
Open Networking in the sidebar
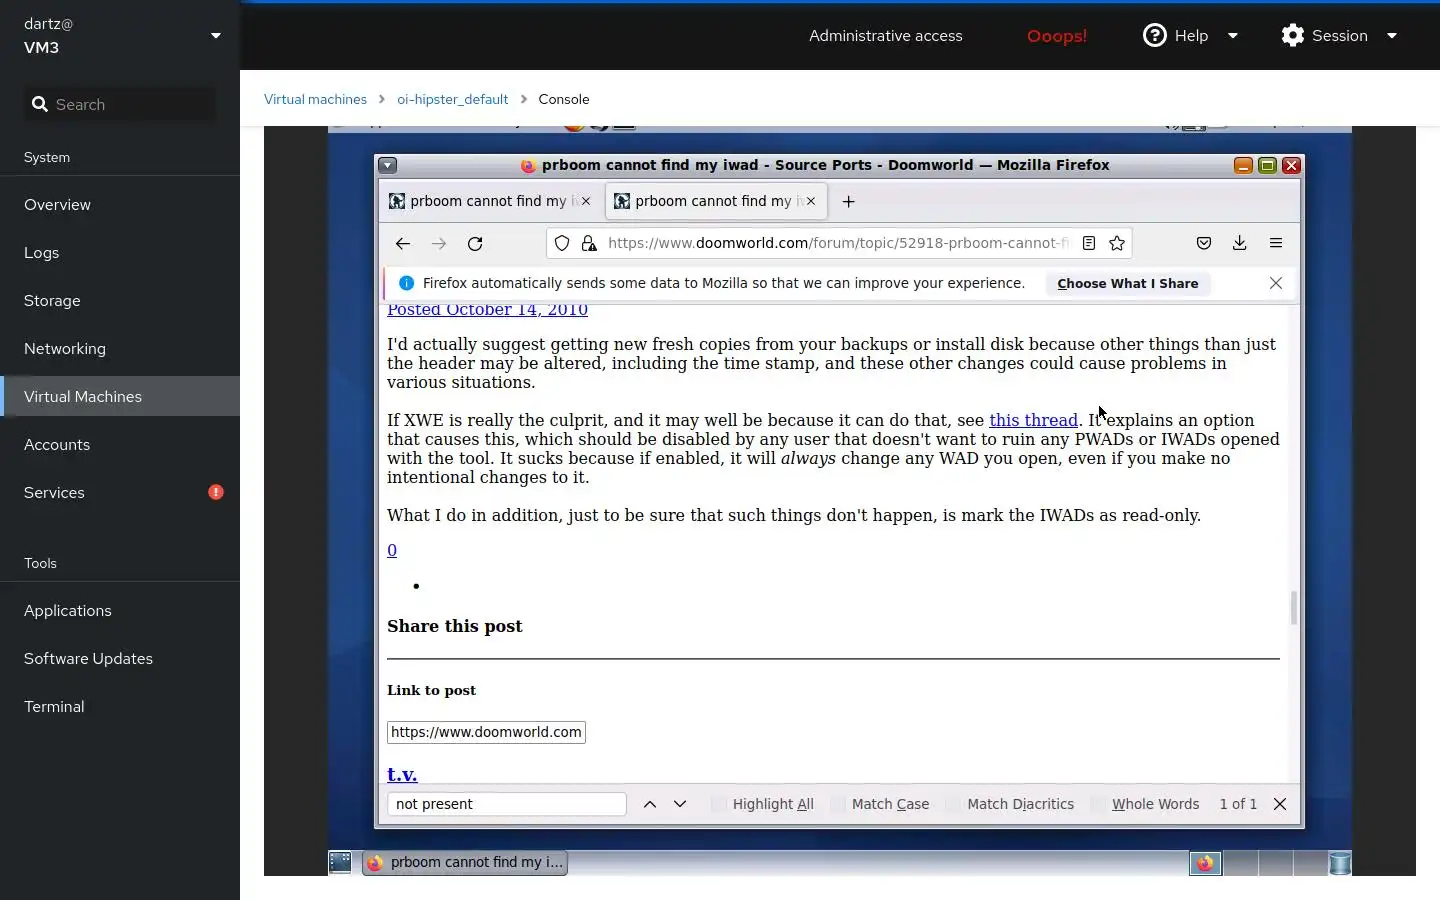point(120,348)
